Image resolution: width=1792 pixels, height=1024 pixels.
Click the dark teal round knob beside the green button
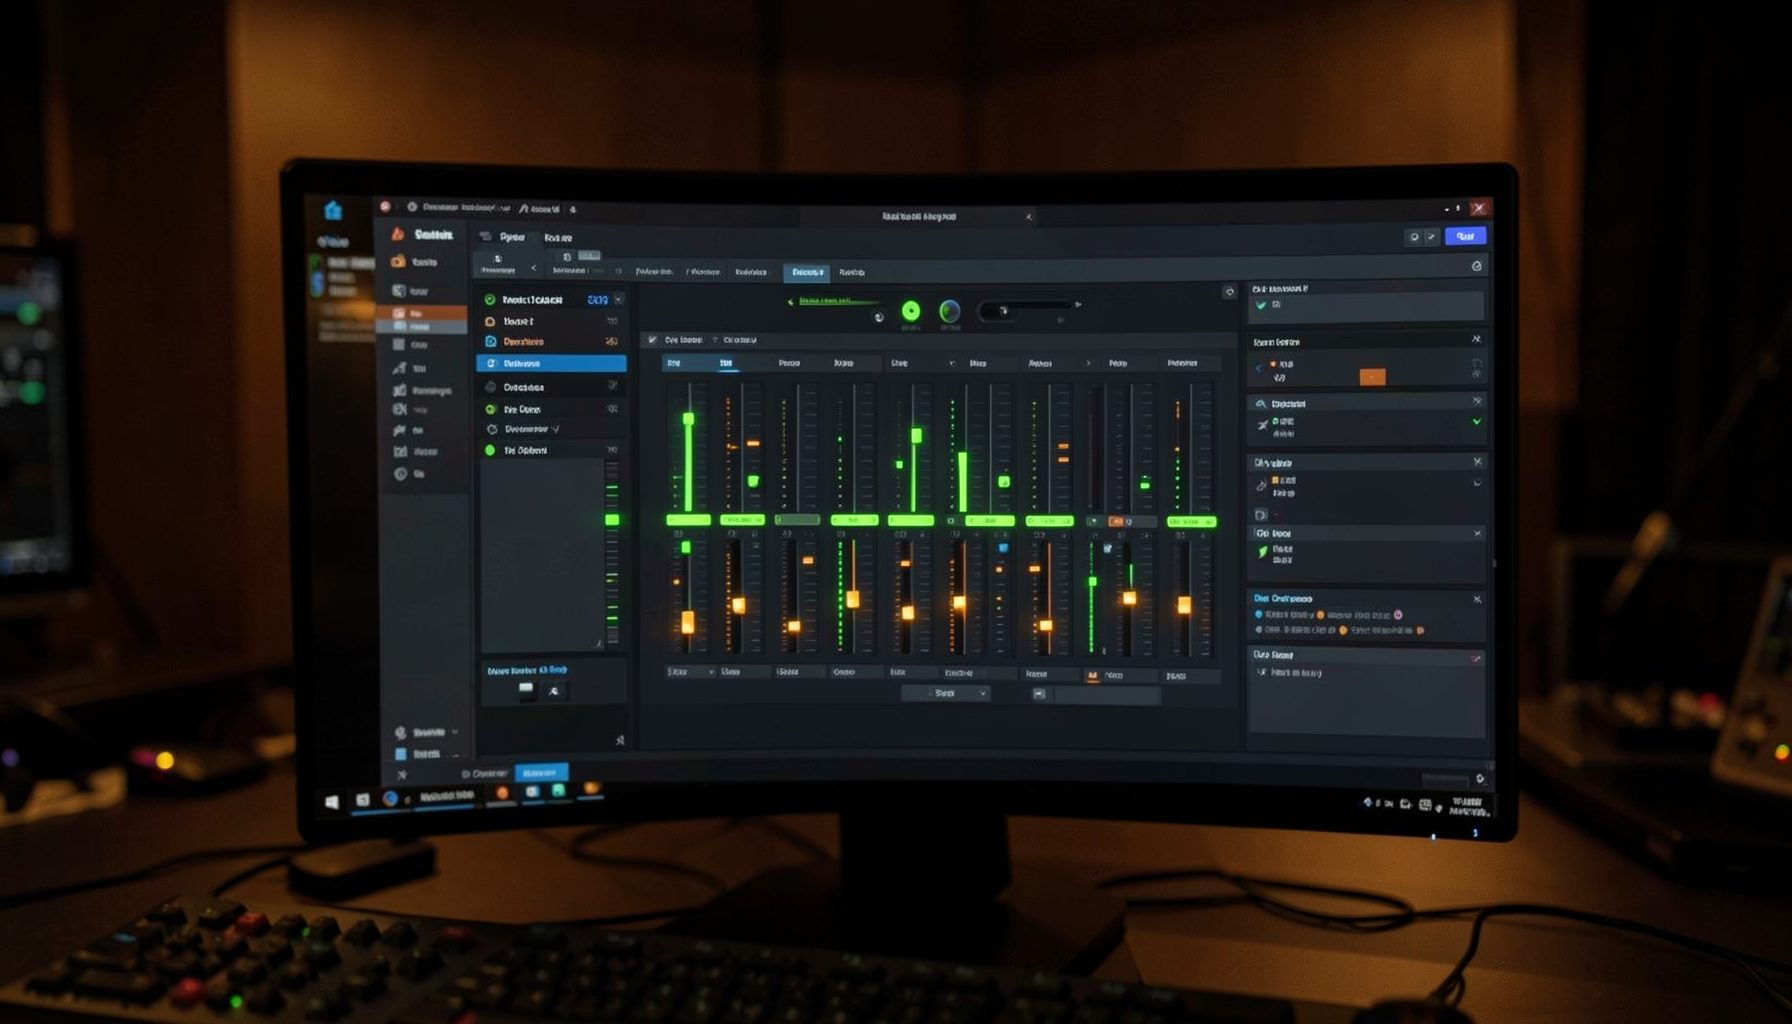tap(950, 311)
